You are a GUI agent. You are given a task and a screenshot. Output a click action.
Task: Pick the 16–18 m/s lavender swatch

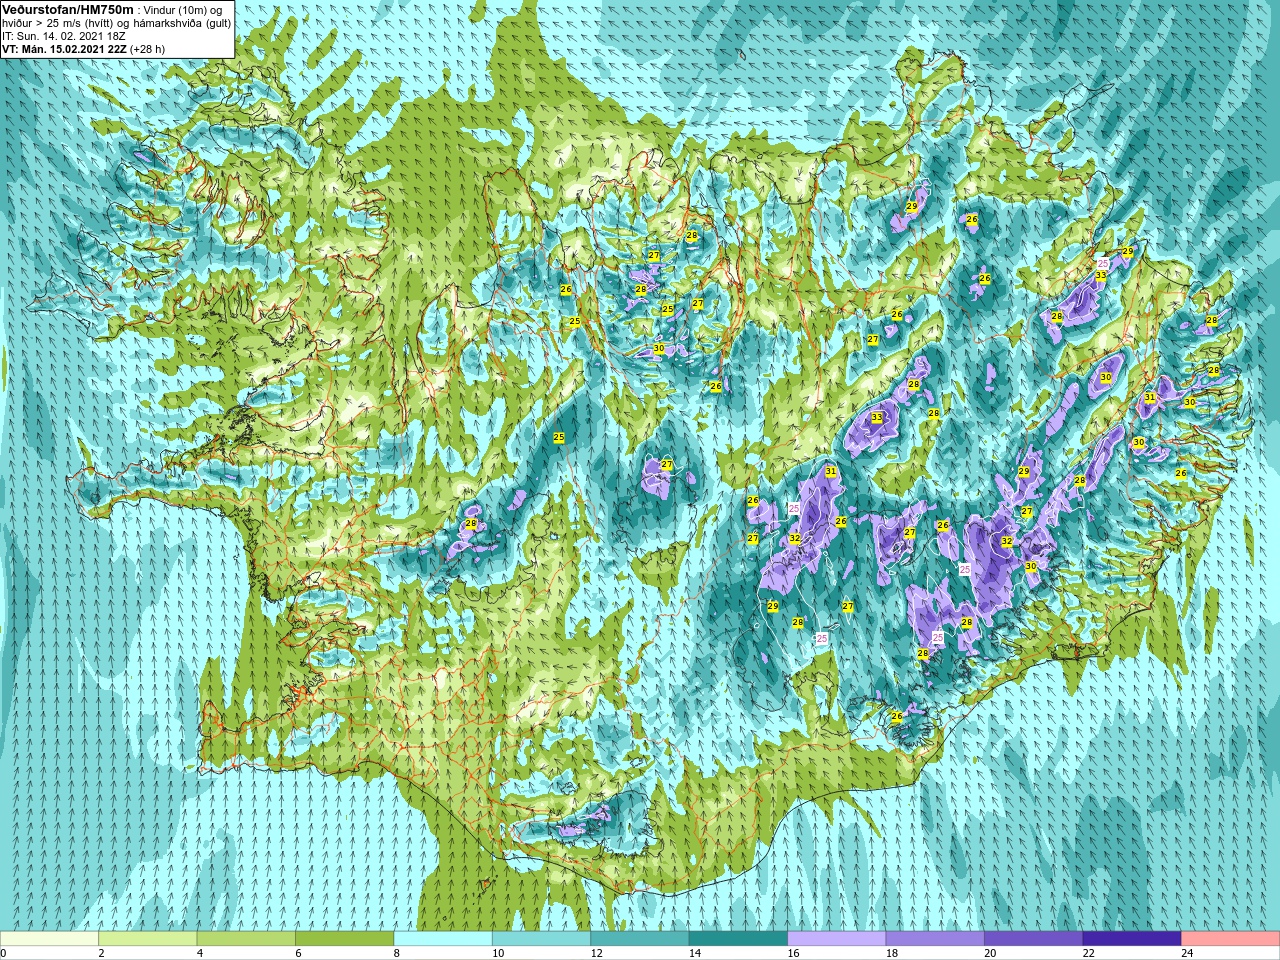(x=837, y=939)
